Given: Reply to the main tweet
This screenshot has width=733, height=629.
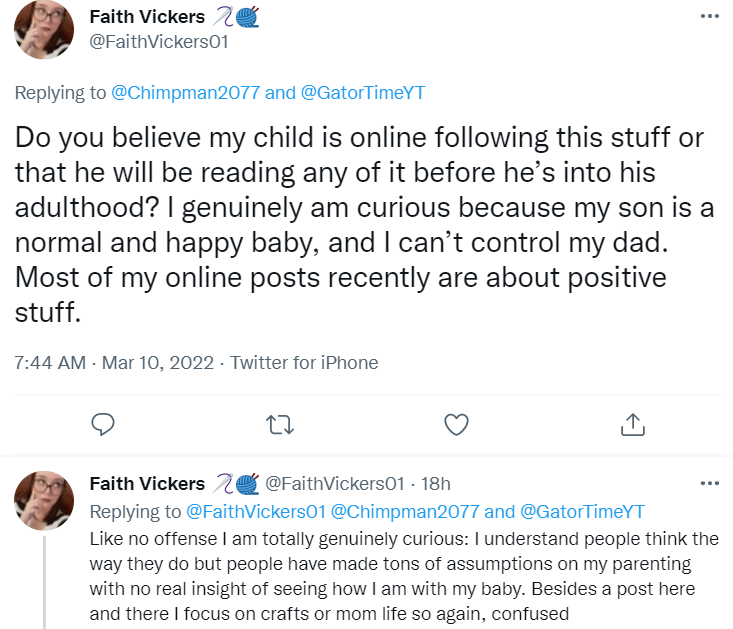Looking at the screenshot, I should [x=104, y=424].
